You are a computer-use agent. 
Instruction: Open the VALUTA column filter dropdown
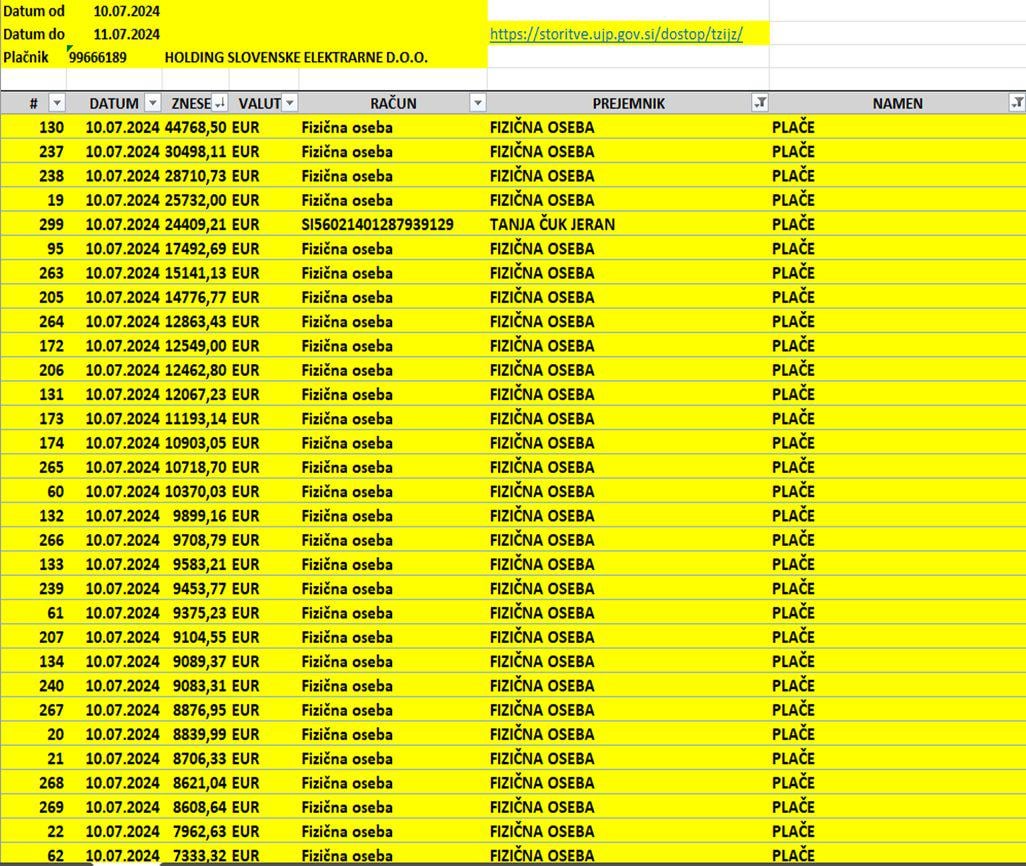290,103
